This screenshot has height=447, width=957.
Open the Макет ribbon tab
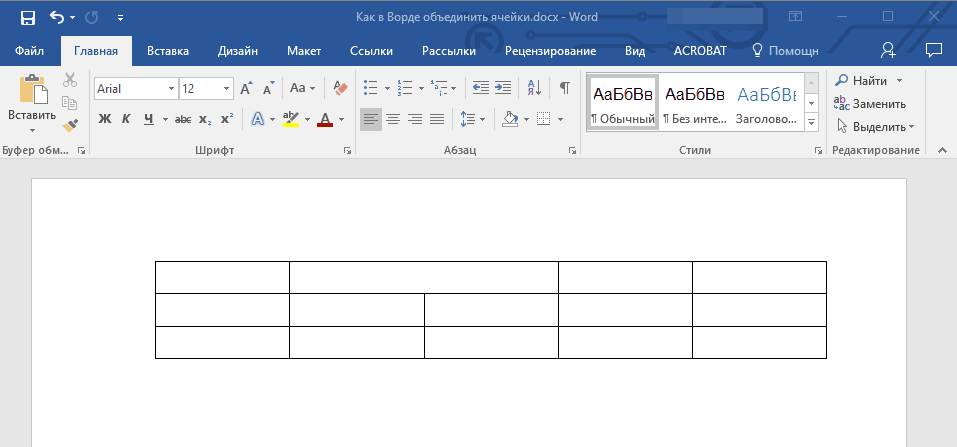tap(304, 51)
